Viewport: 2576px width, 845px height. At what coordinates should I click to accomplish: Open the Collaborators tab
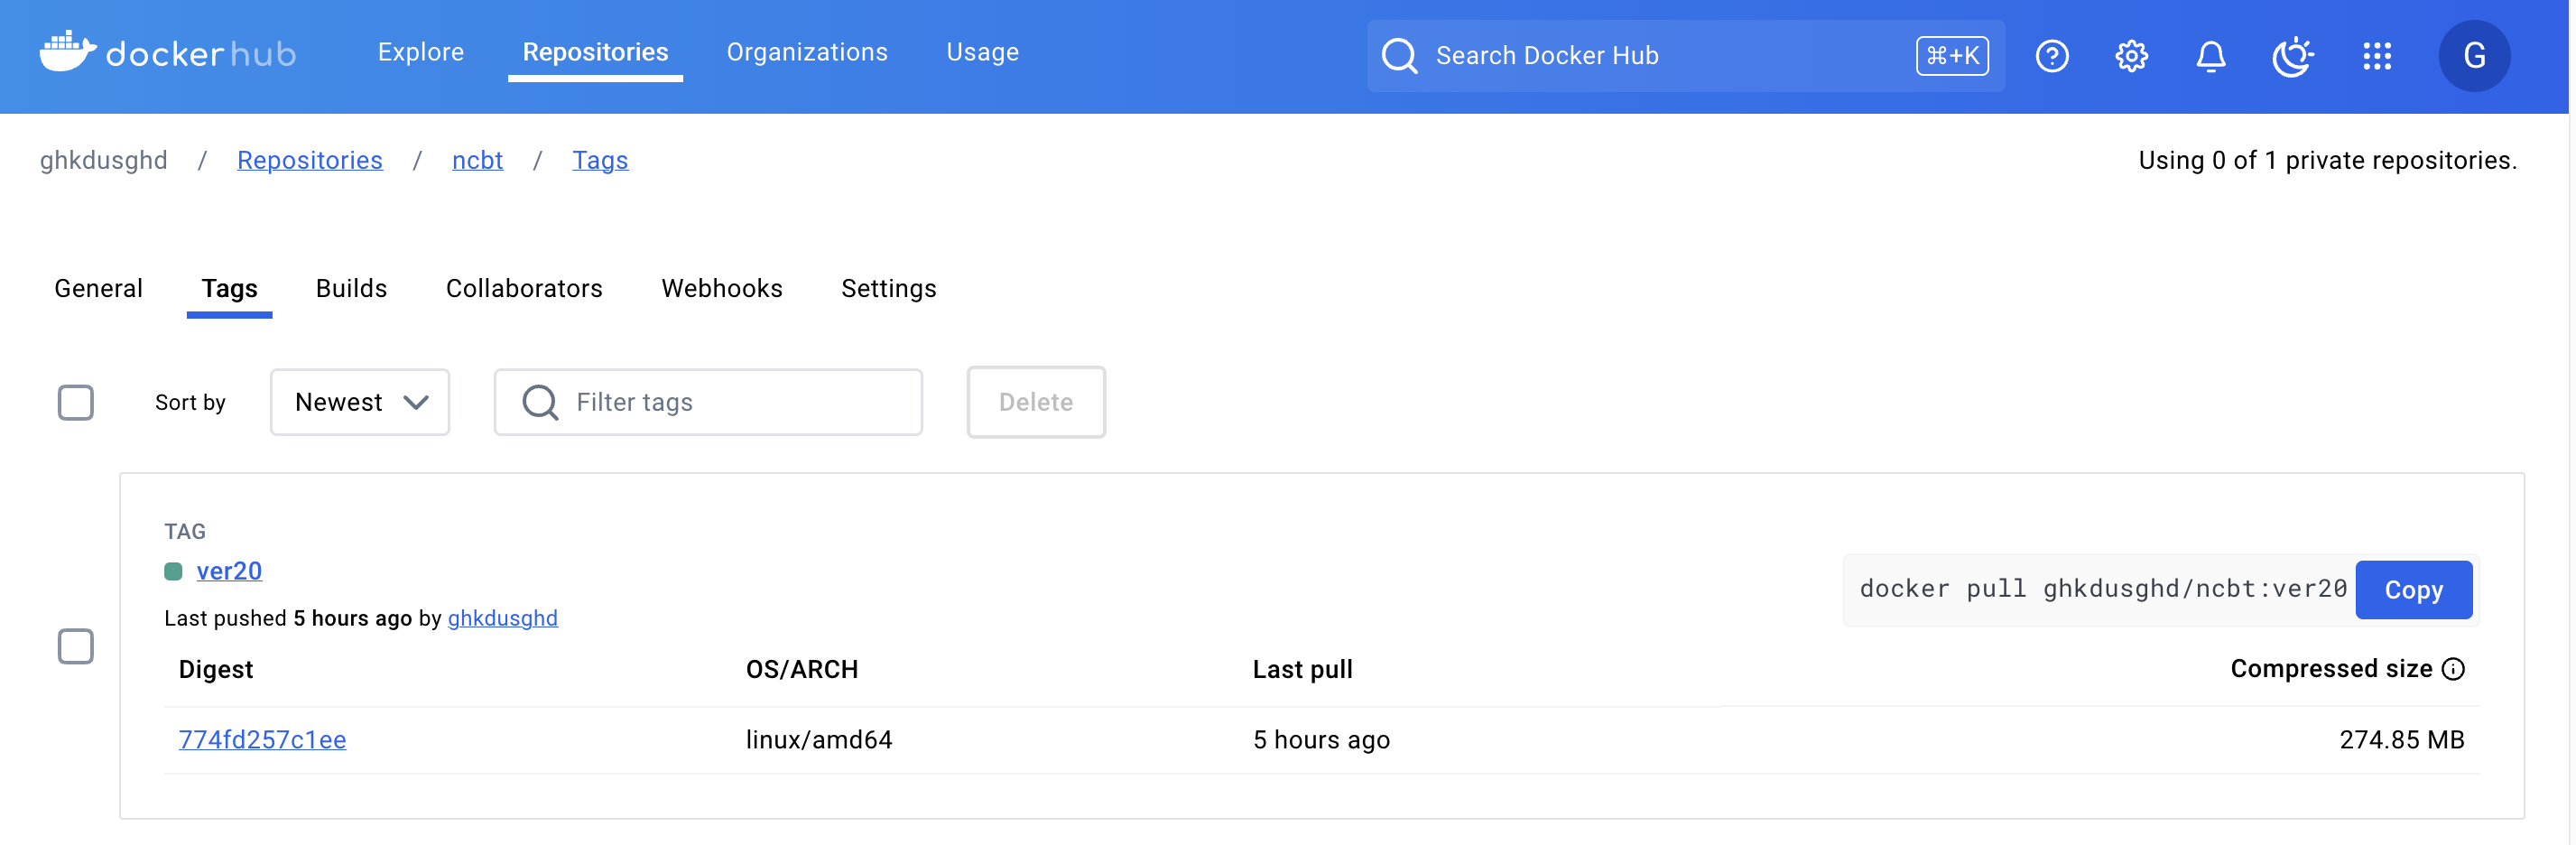[524, 288]
